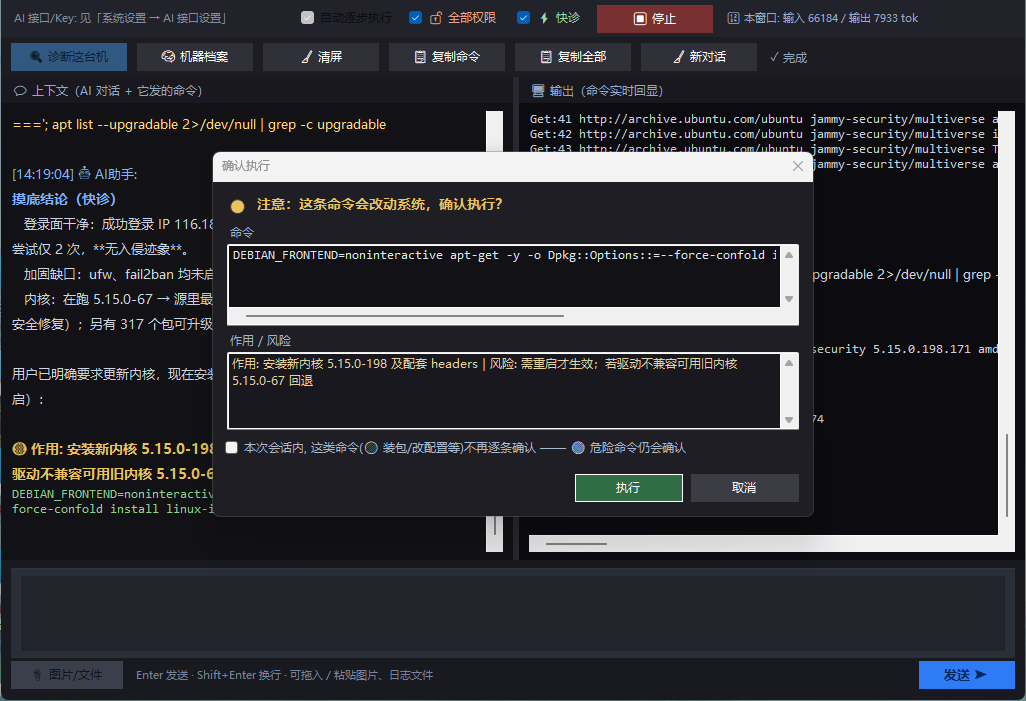Click the 取消 button in dialog
The height and width of the screenshot is (701, 1026).
[745, 488]
